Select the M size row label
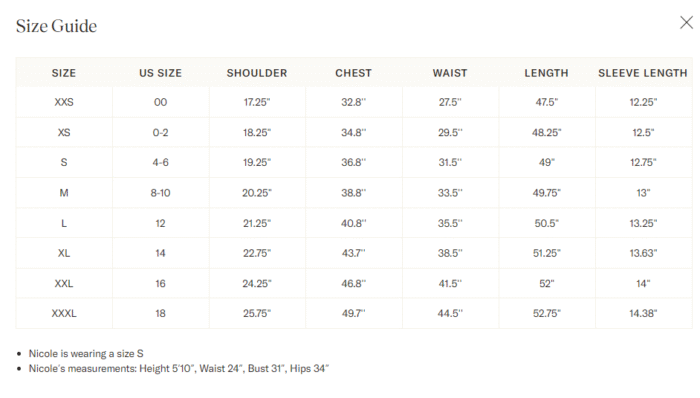The image size is (700, 398). pyautogui.click(x=64, y=193)
